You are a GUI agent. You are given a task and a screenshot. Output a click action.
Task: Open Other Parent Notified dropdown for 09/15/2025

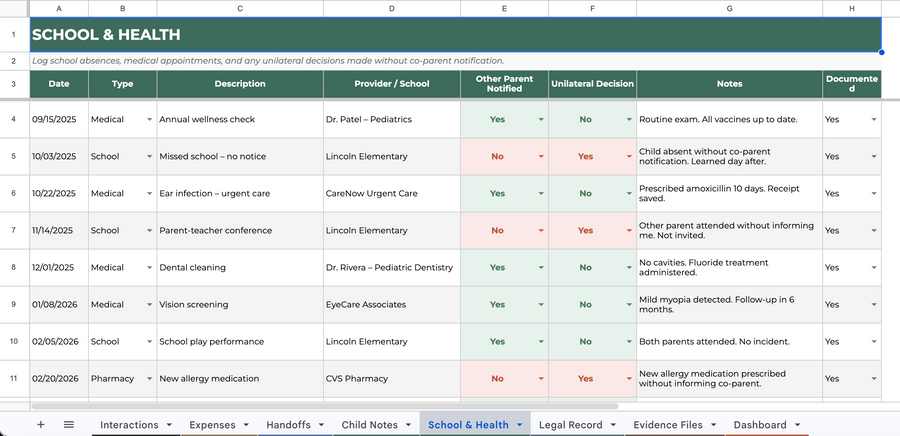(541, 119)
